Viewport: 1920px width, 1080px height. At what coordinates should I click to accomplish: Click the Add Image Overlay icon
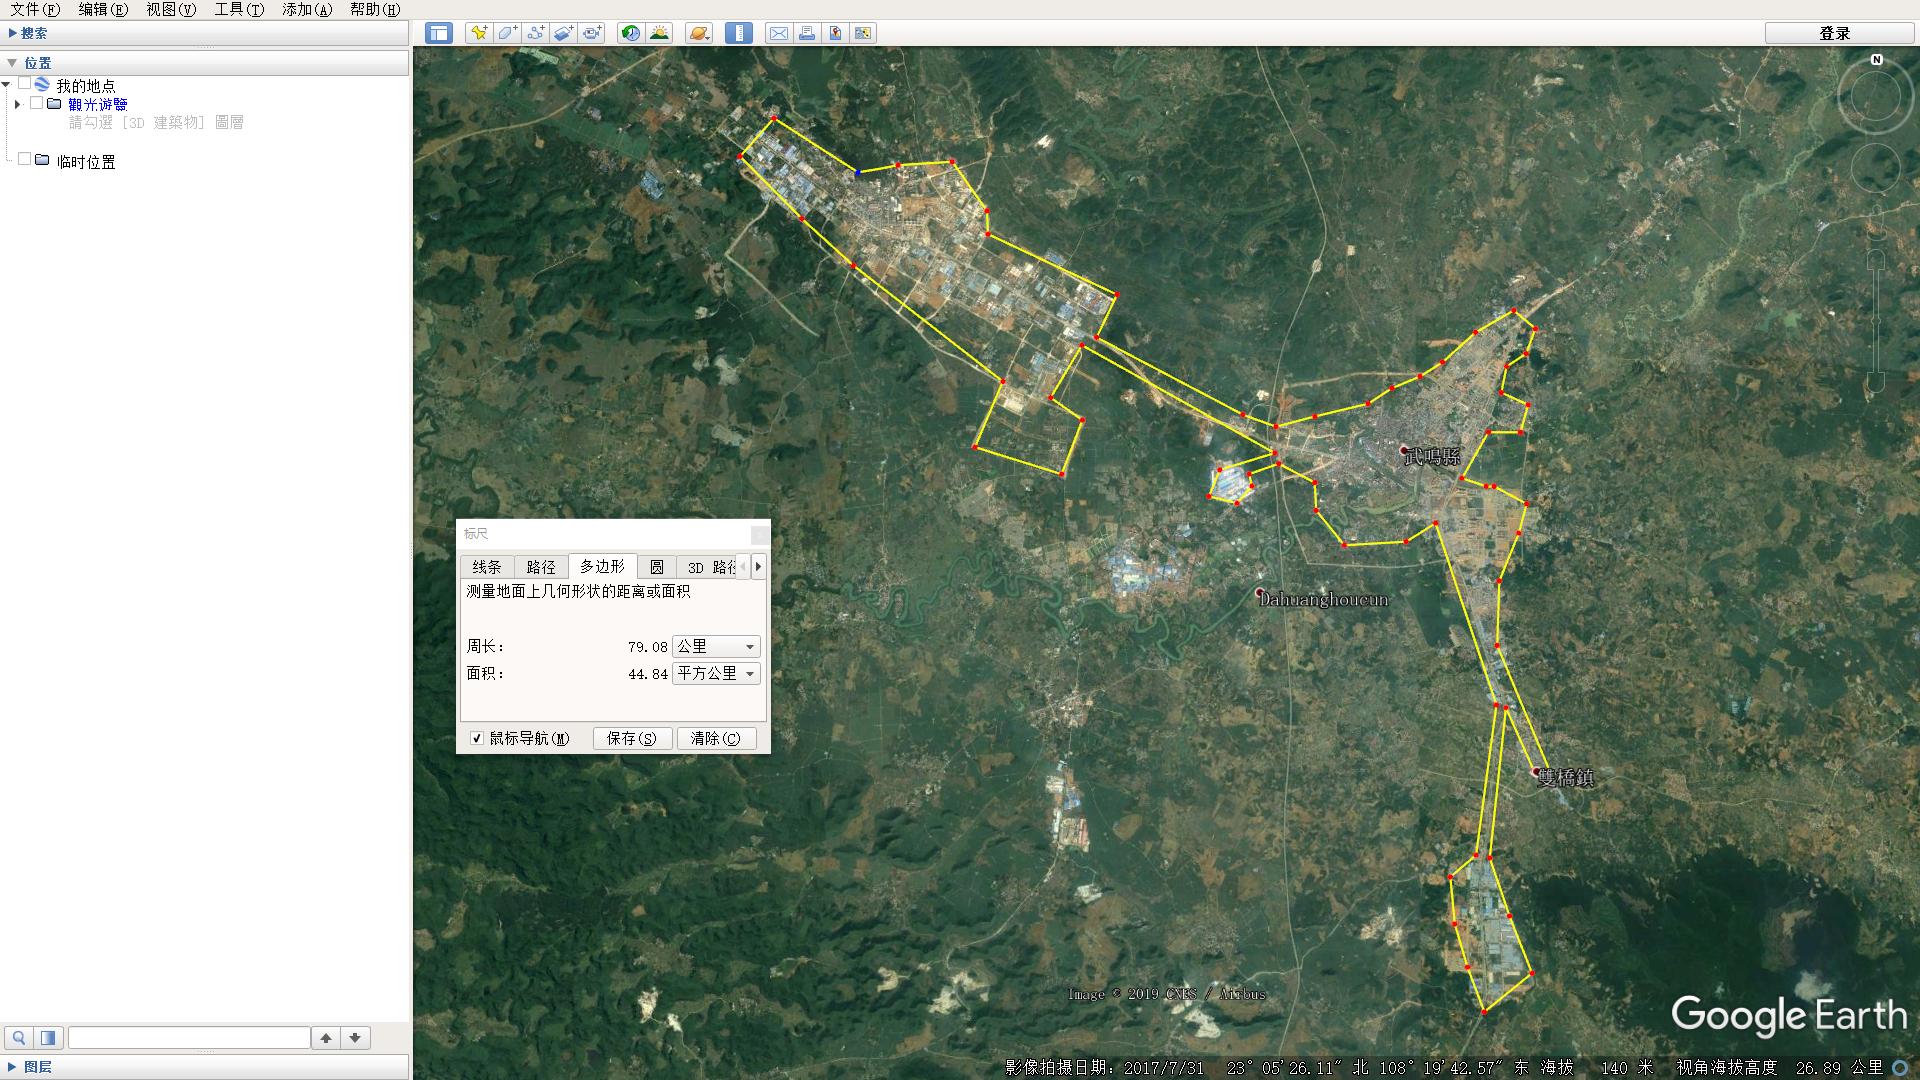[563, 33]
